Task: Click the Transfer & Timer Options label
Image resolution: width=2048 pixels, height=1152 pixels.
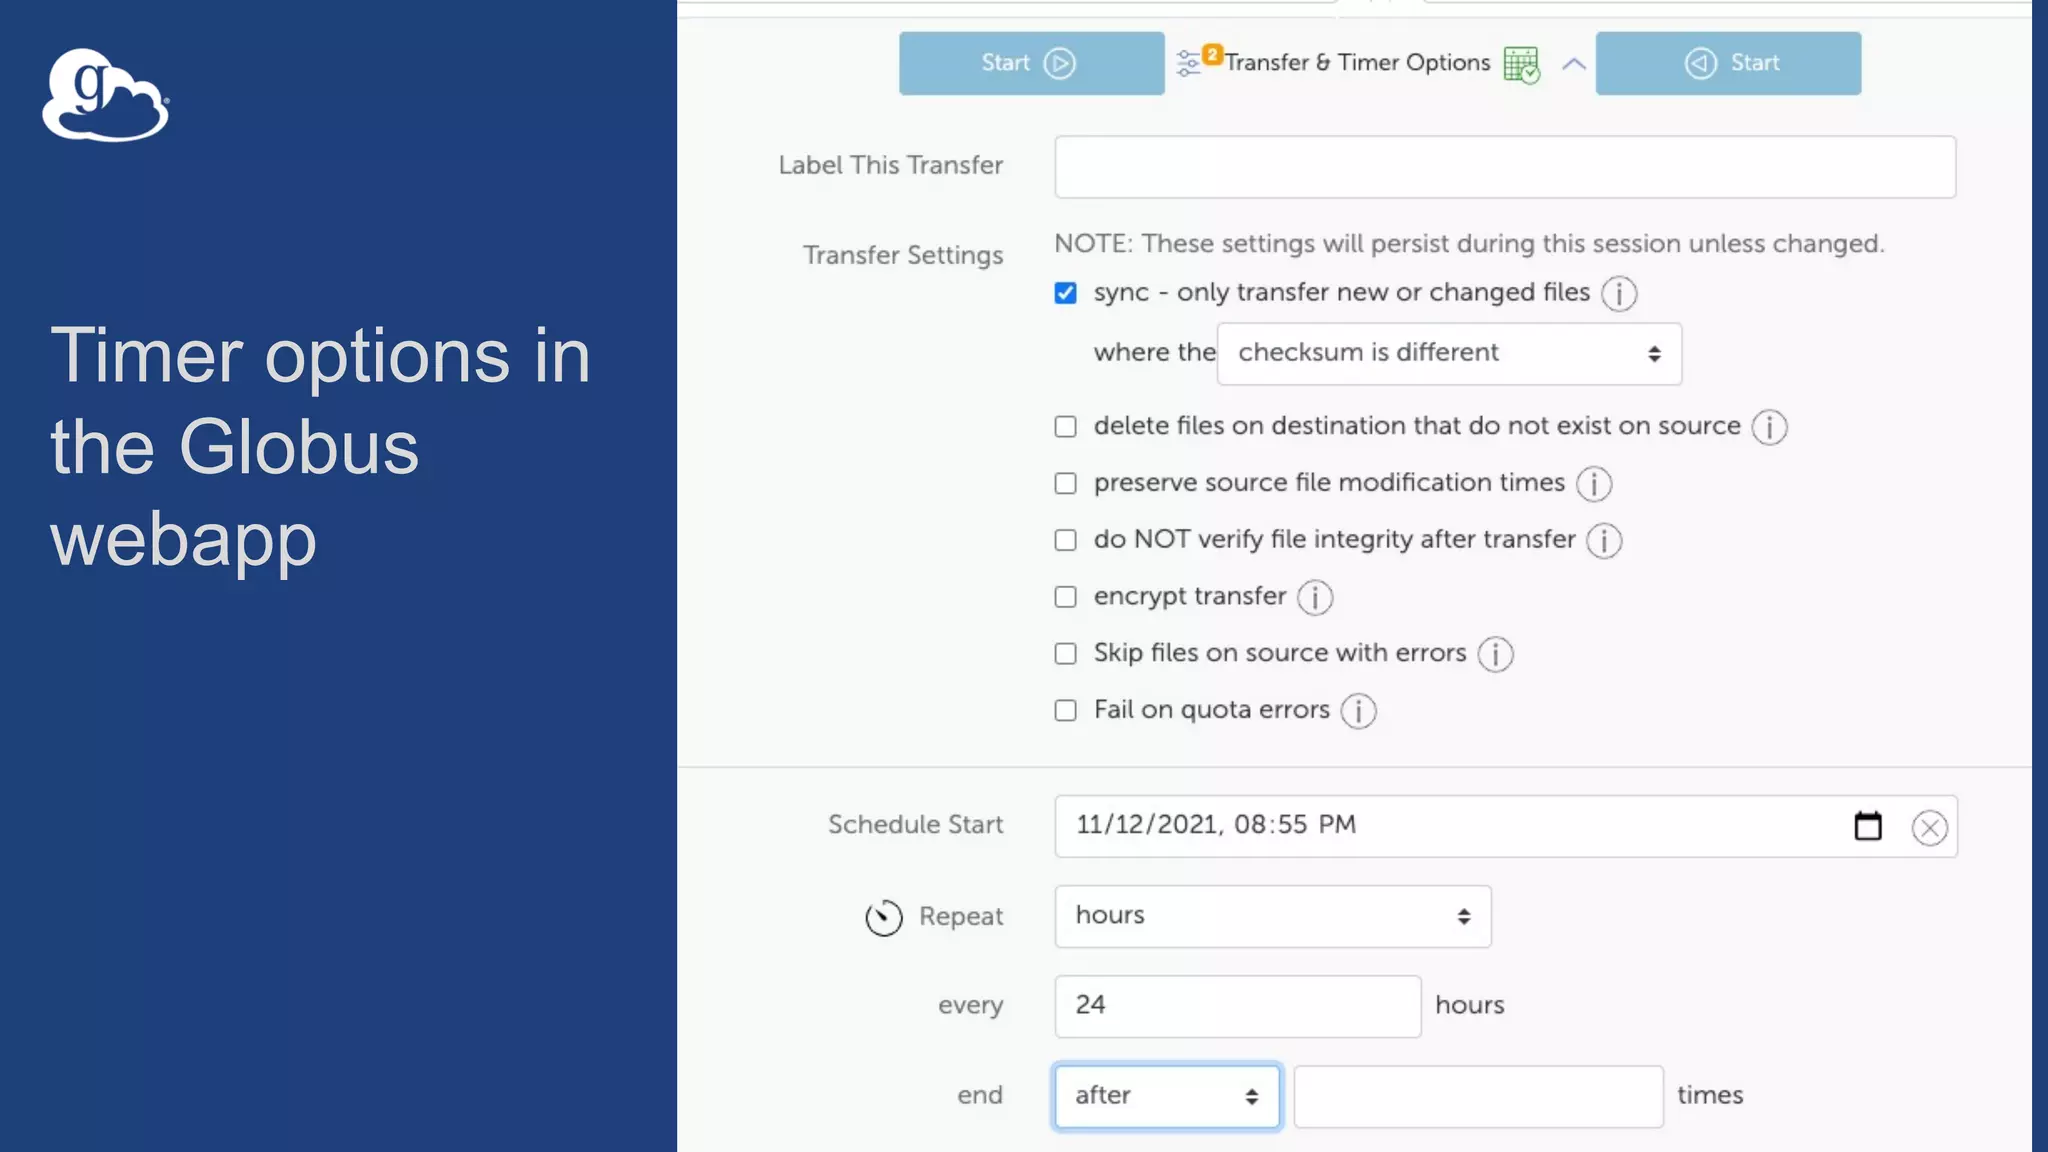Action: (1357, 63)
